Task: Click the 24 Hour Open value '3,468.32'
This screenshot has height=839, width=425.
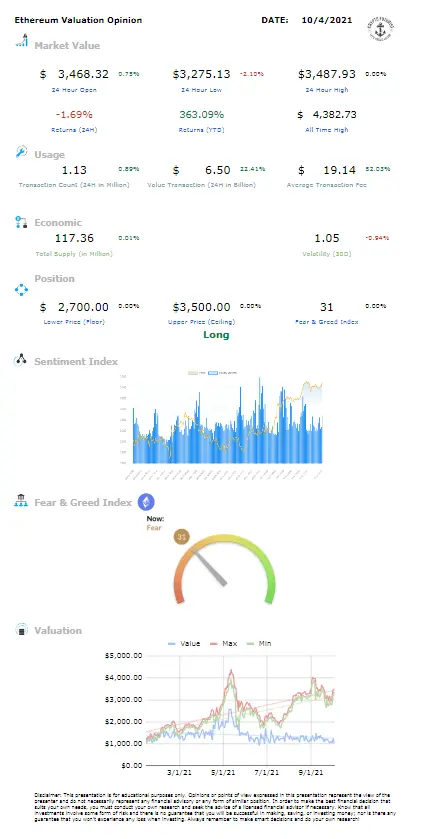Action: pyautogui.click(x=83, y=74)
